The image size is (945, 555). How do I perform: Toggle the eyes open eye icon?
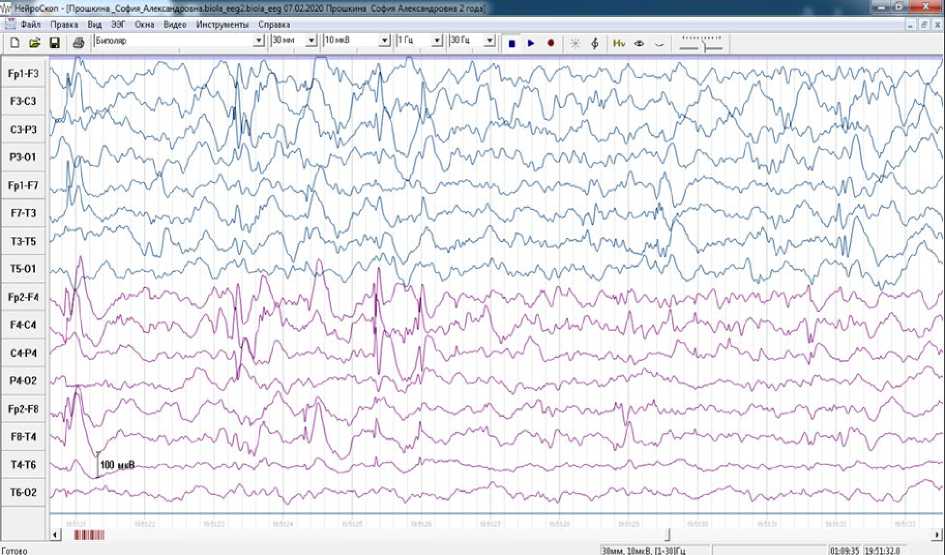(638, 43)
